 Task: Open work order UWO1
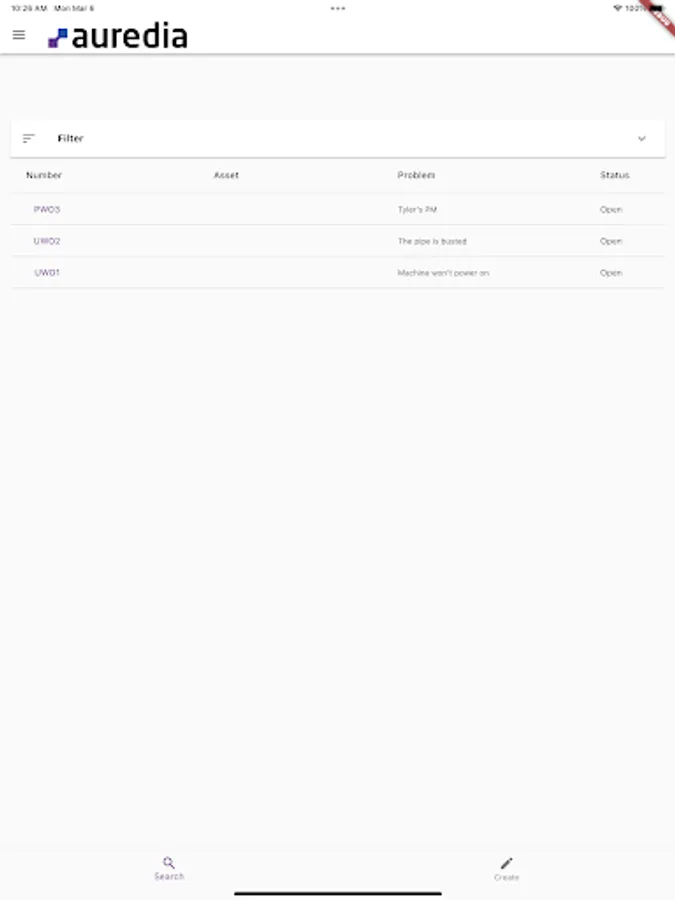tap(47, 273)
